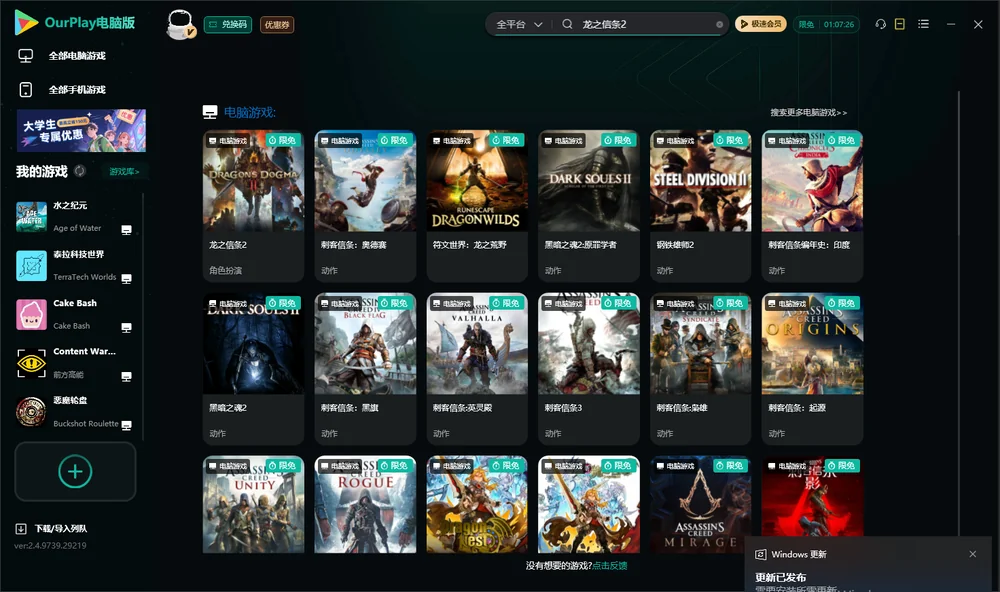1000x592 pixels.
Task: Click the 下载/导入列表 download icon
Action: pos(21,529)
